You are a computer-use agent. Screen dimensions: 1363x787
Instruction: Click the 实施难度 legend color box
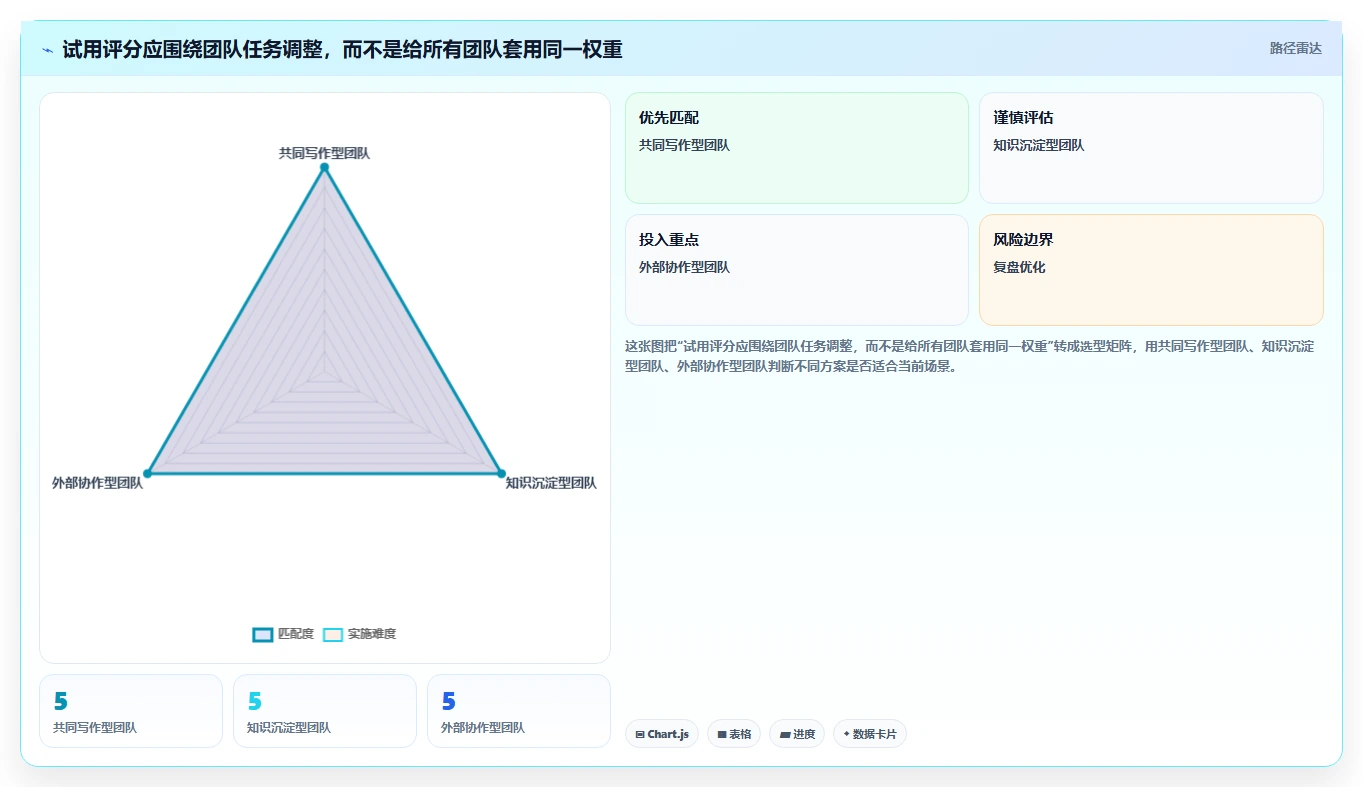coord(333,634)
